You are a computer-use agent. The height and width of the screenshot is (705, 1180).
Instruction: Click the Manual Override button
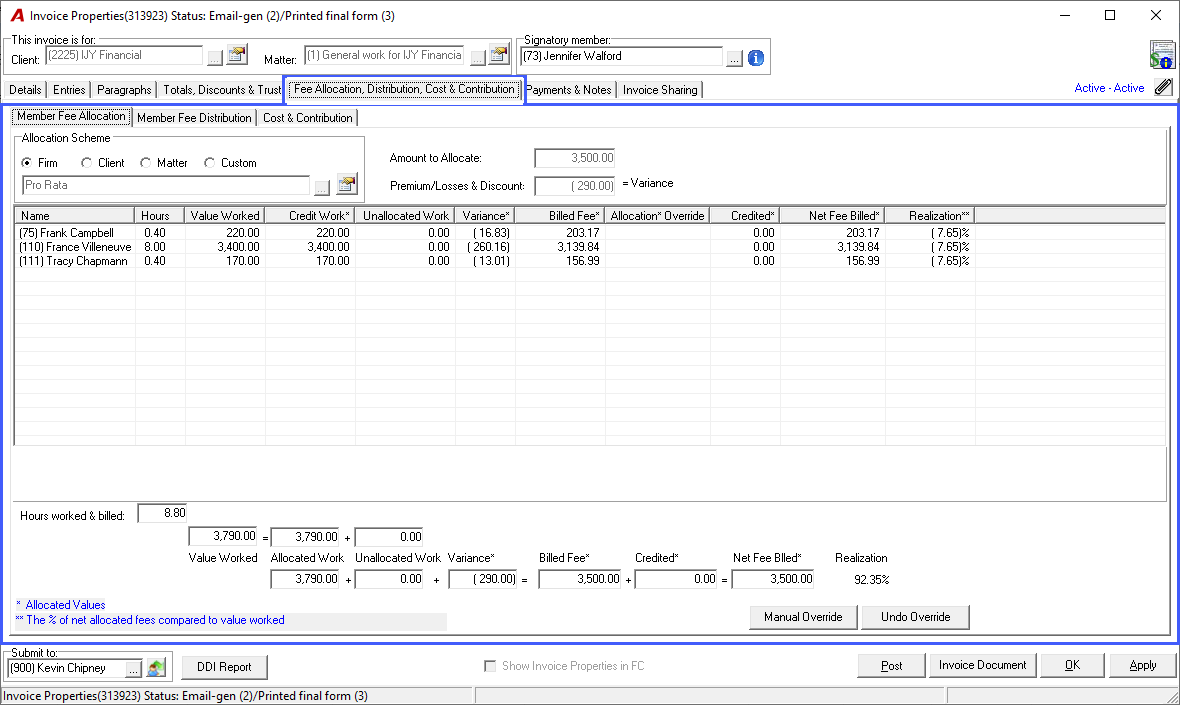pos(803,617)
